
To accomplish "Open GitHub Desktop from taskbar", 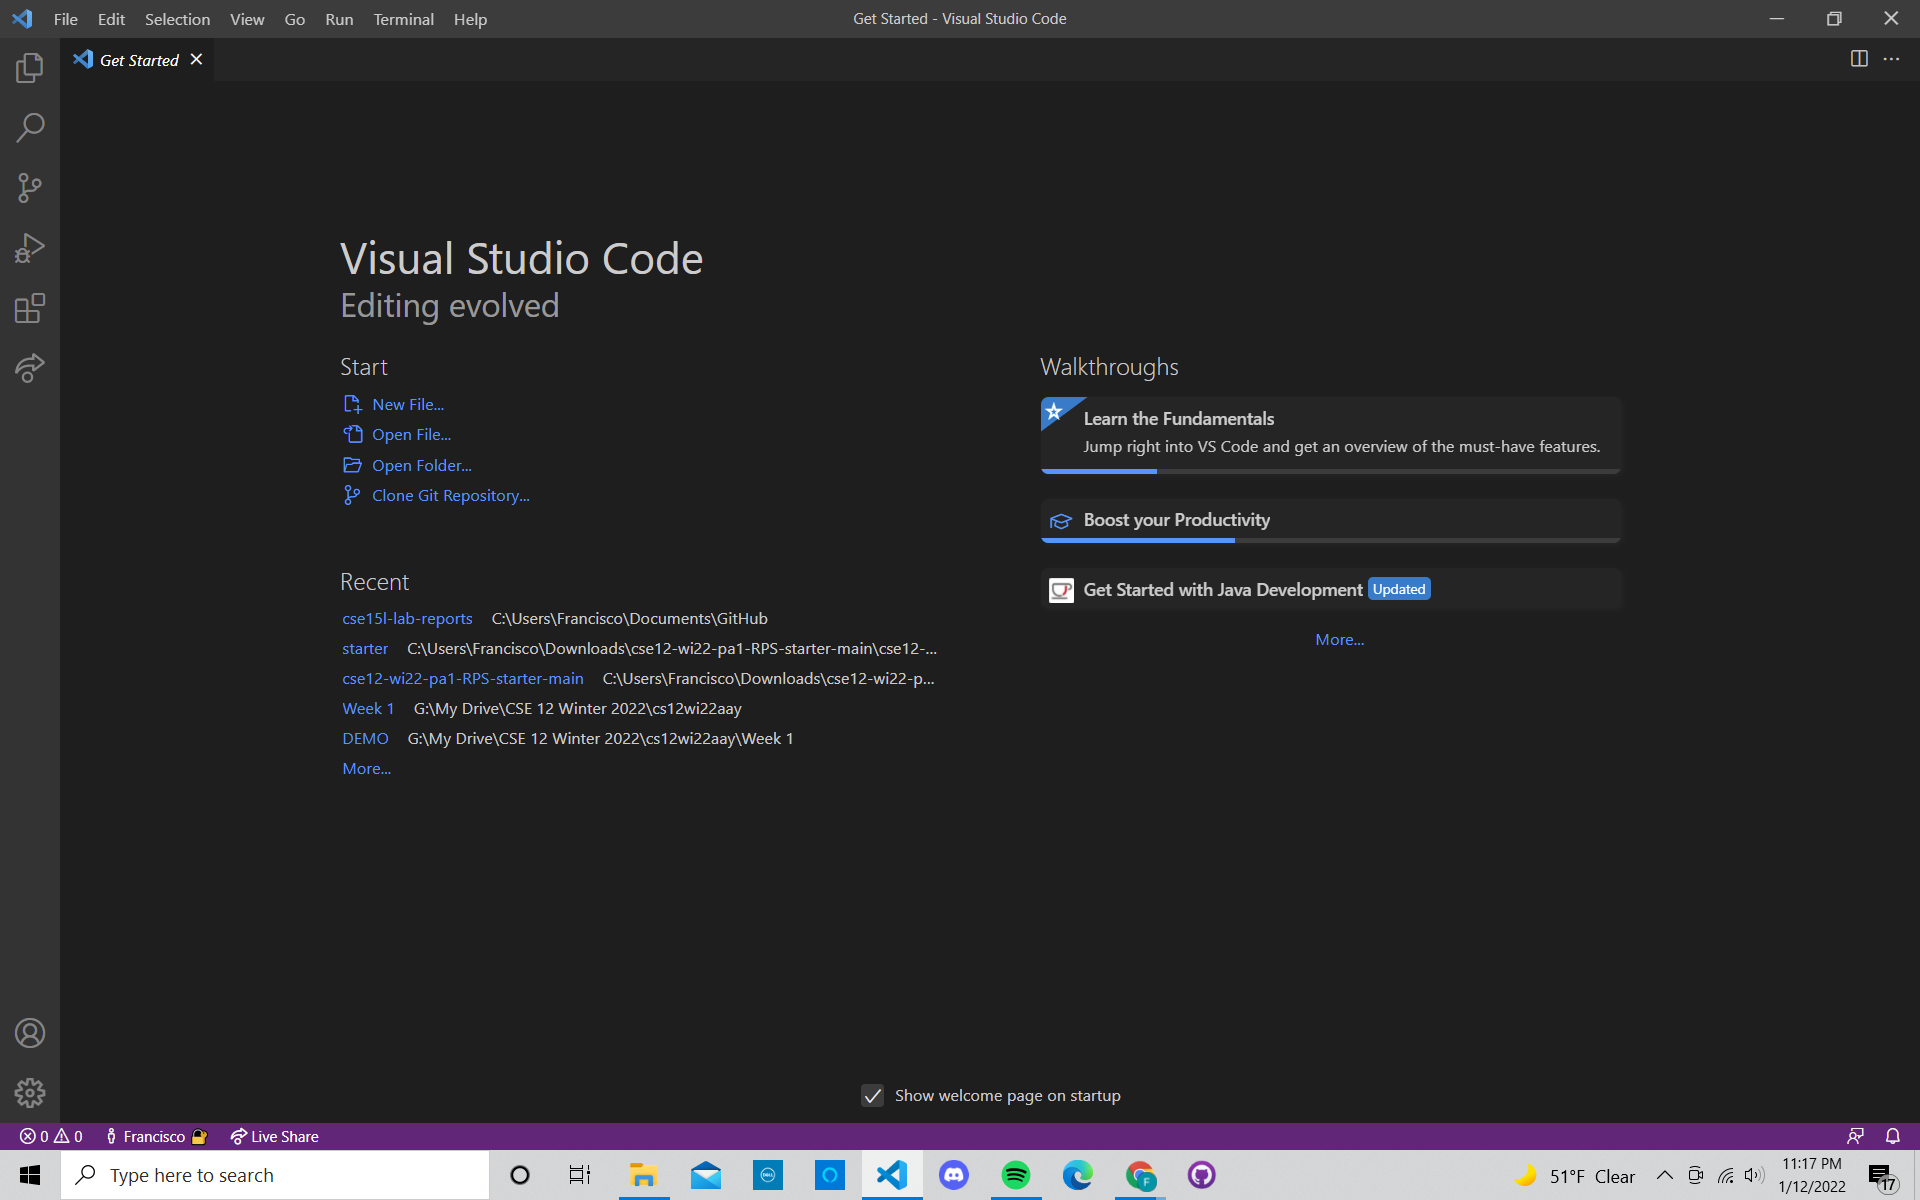I will click(1202, 1175).
